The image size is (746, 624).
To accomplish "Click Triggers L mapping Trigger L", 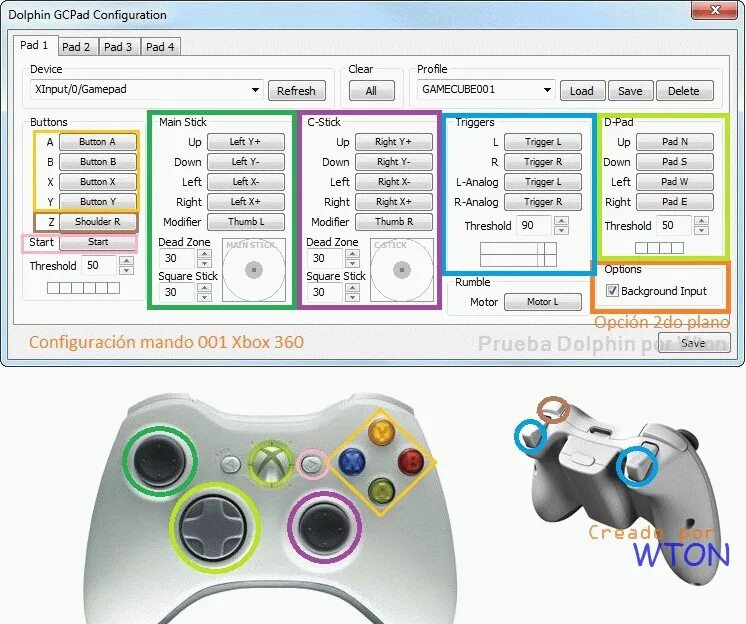I will 543,142.
